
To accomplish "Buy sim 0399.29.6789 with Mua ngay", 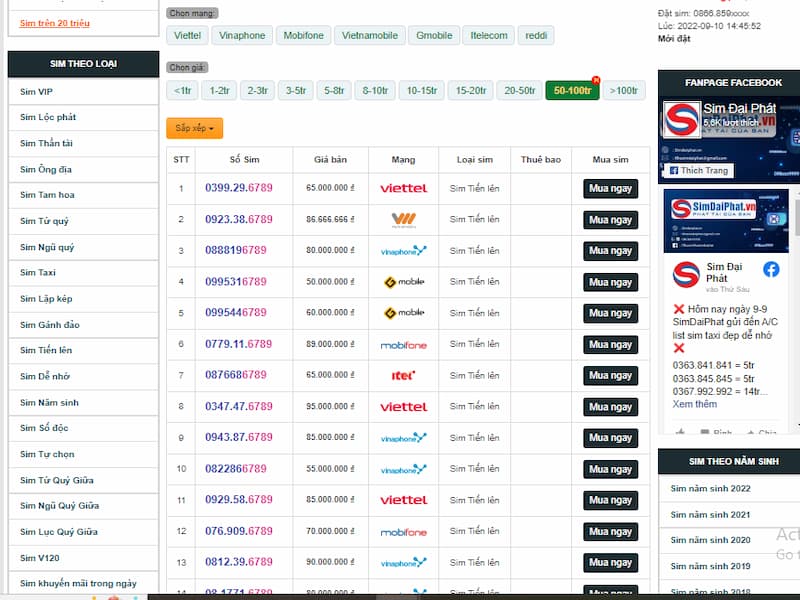I will pyautogui.click(x=610, y=189).
